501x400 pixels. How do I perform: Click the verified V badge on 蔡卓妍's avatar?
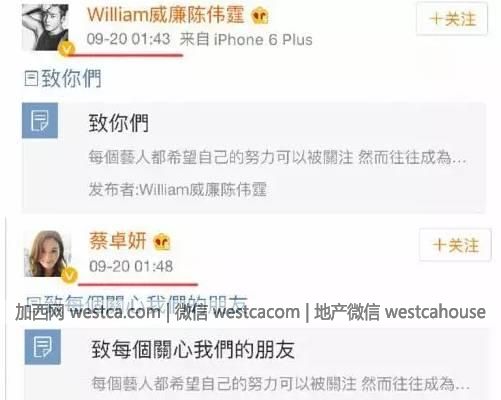(69, 275)
